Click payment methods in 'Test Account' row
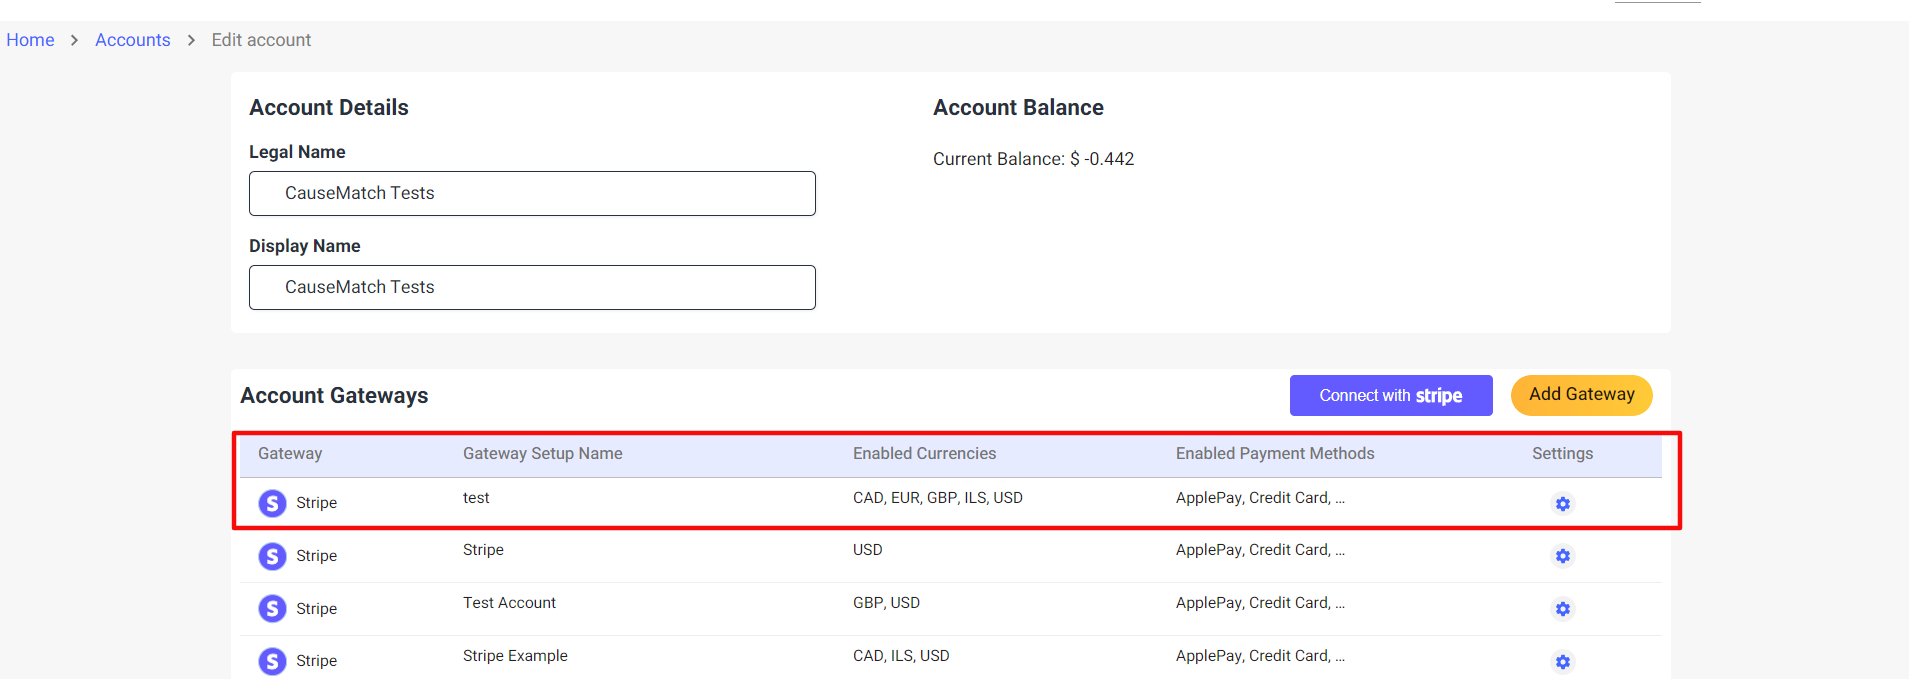Viewport: 1909px width, 679px height. pyautogui.click(x=1260, y=603)
